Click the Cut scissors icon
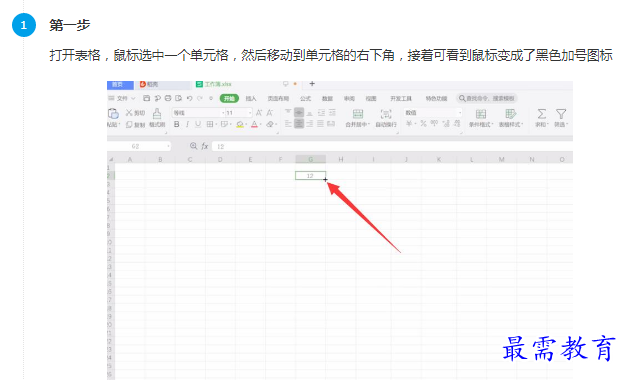 129,113
